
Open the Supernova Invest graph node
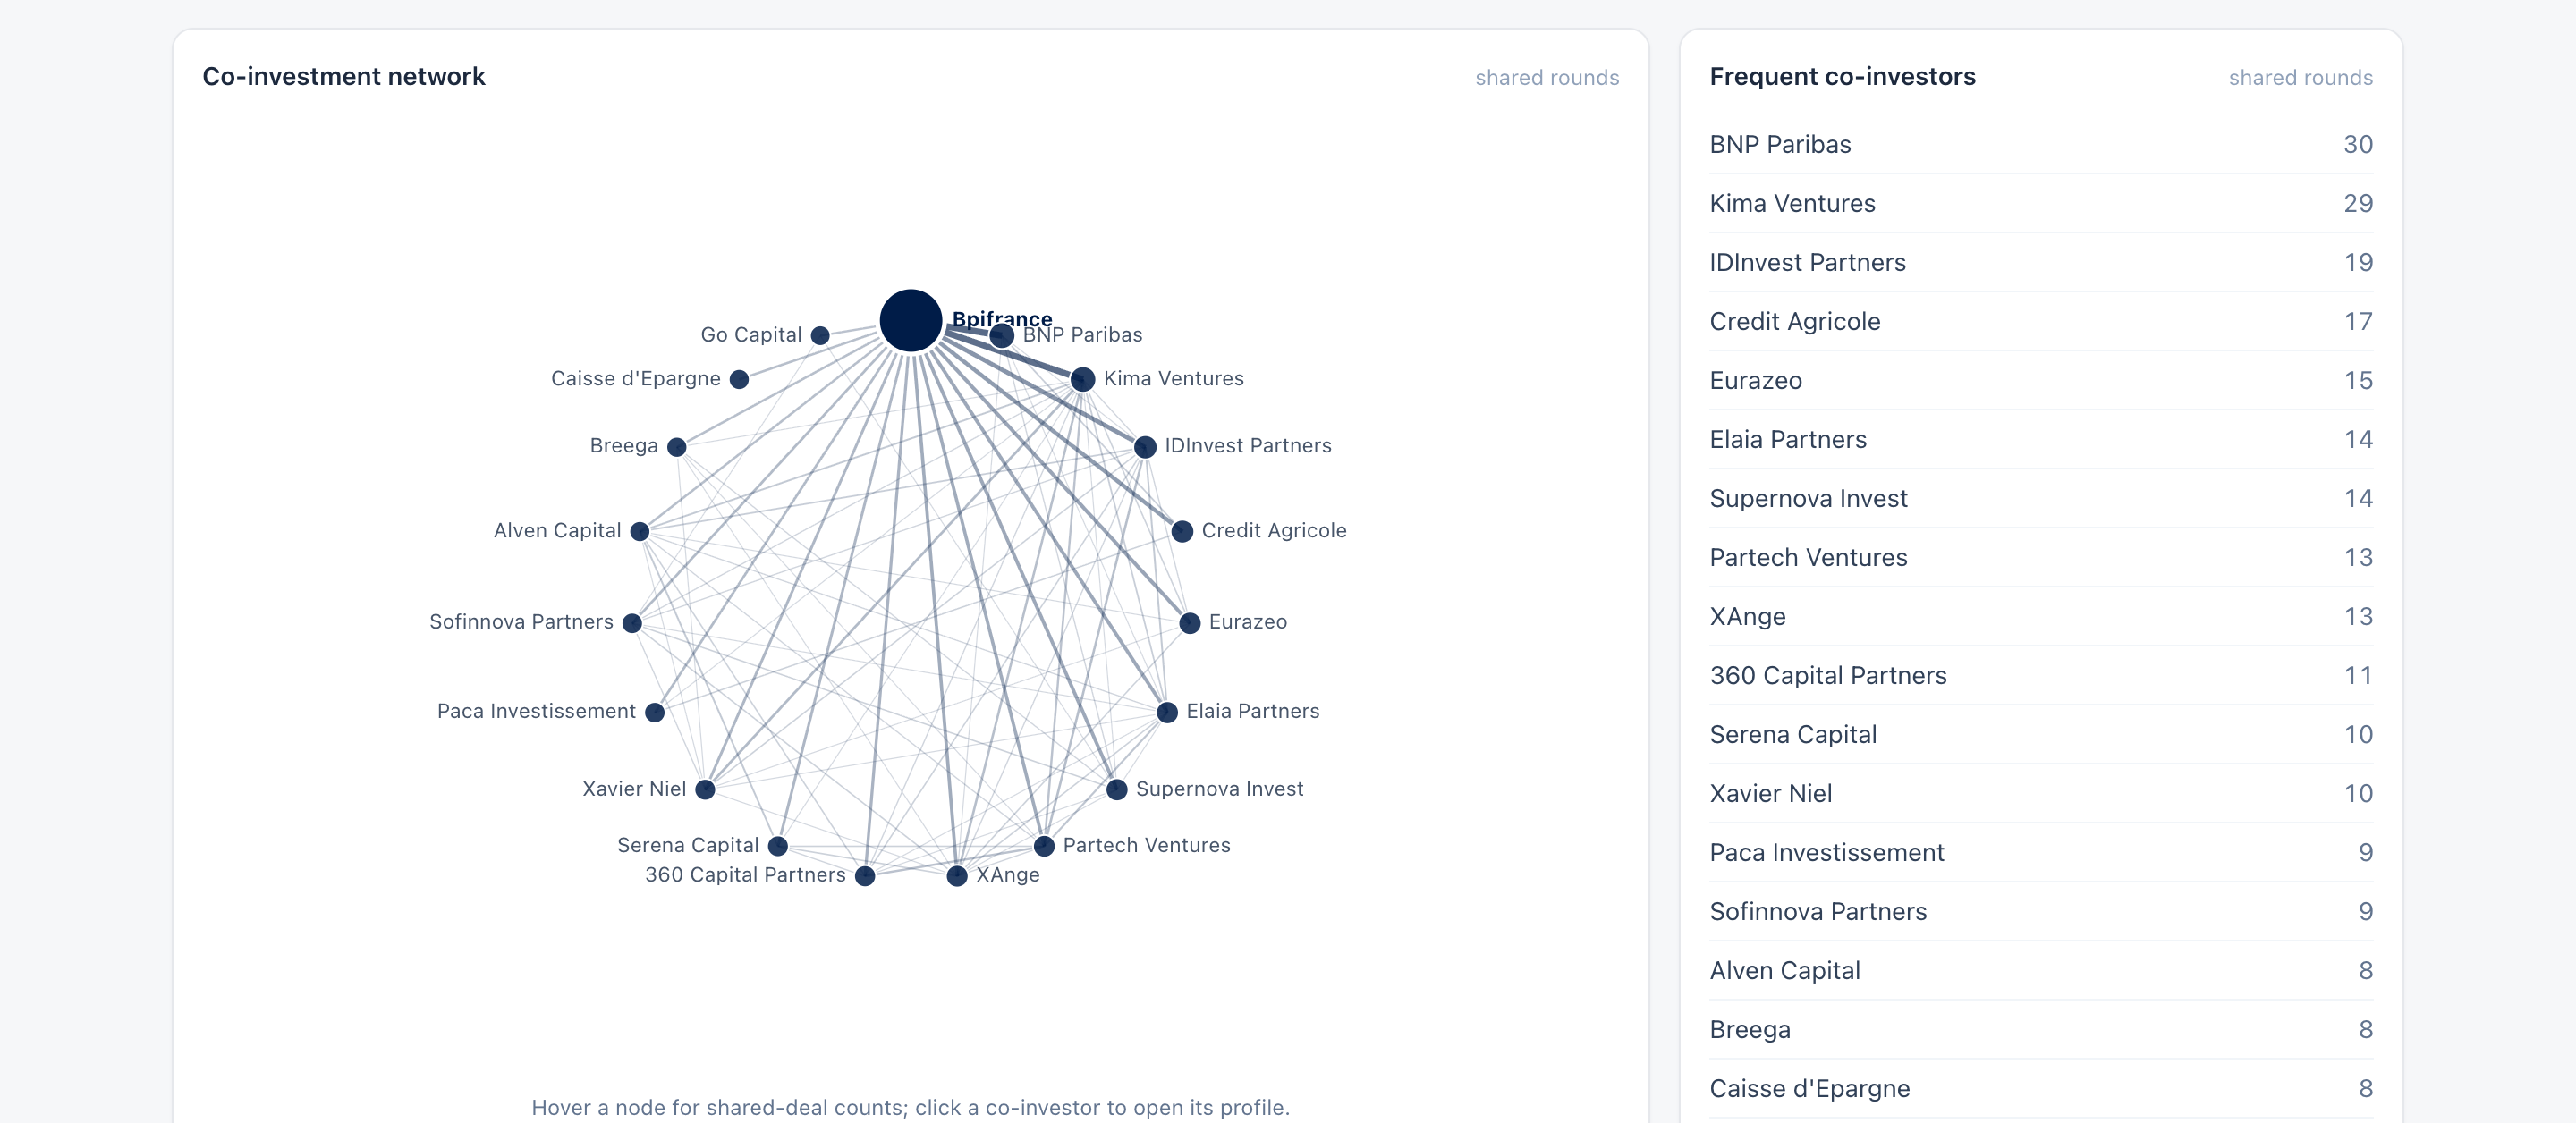click(x=1117, y=789)
